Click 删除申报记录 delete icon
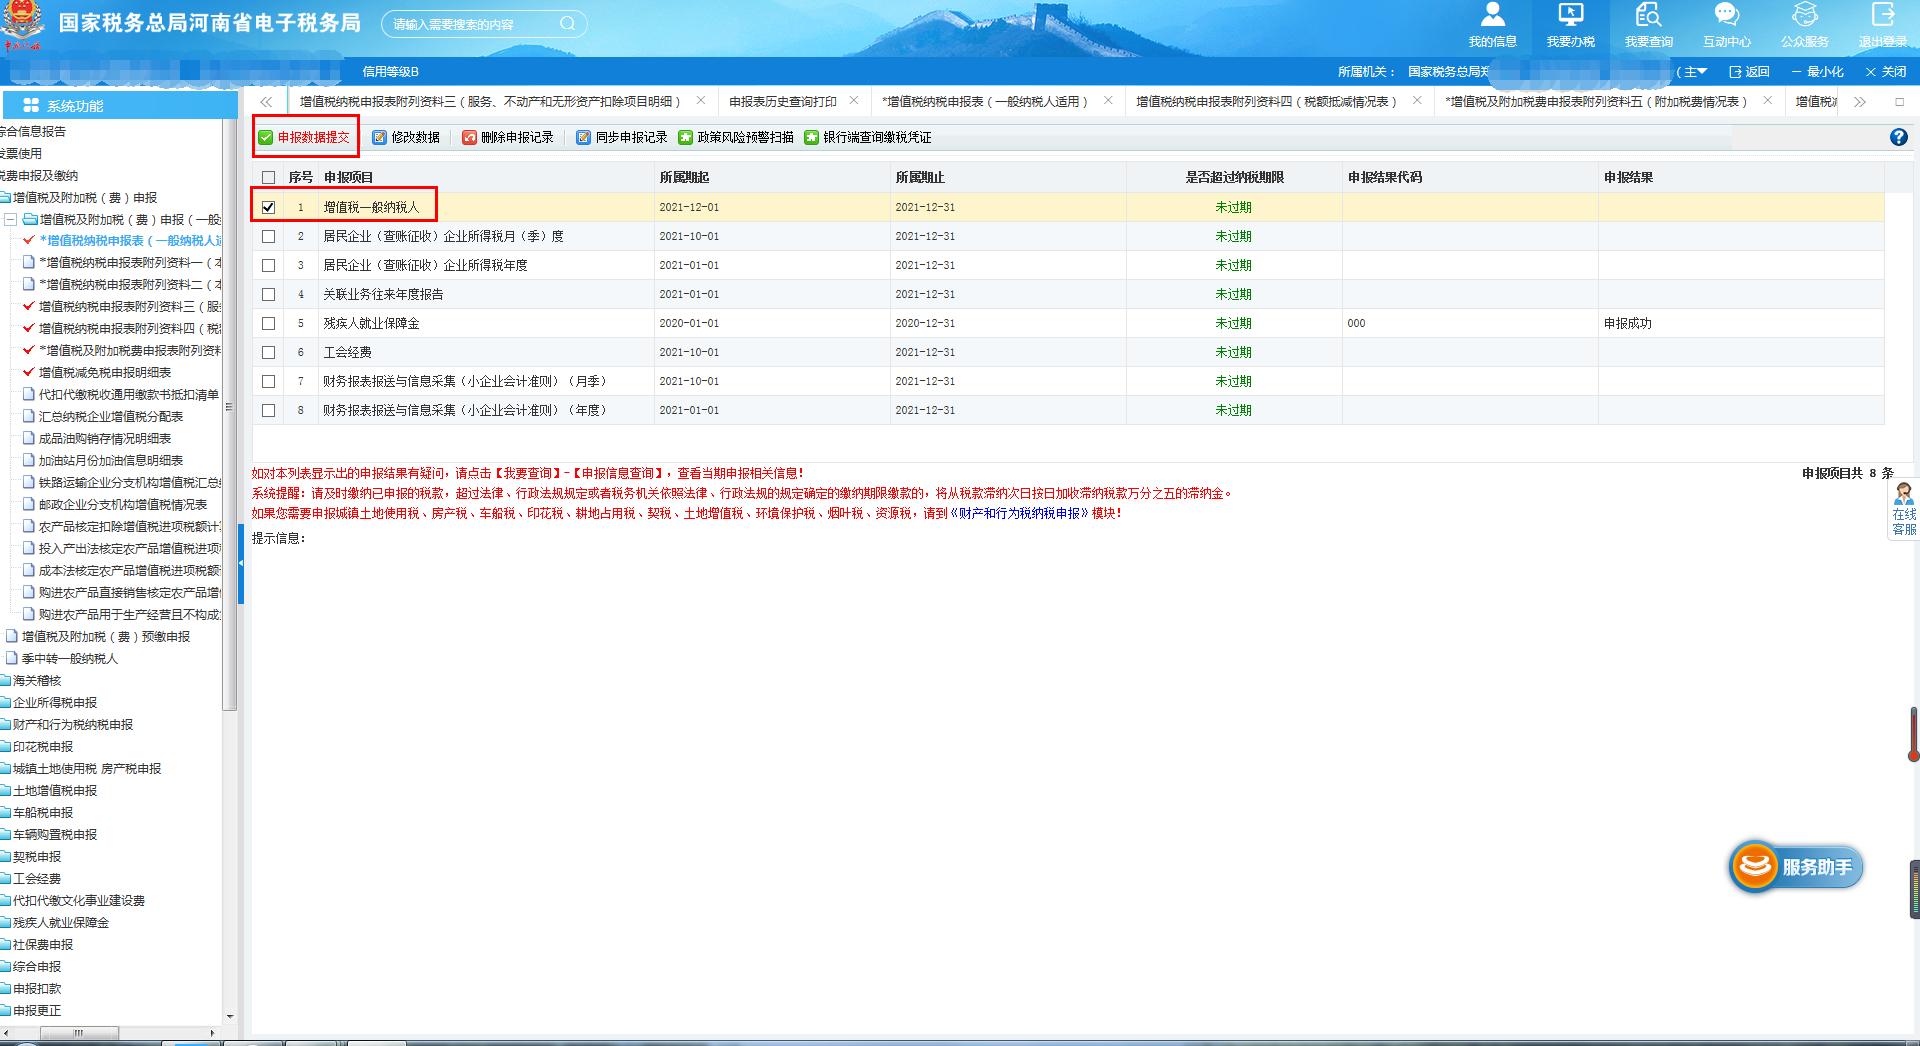This screenshot has height=1046, width=1920. point(469,138)
